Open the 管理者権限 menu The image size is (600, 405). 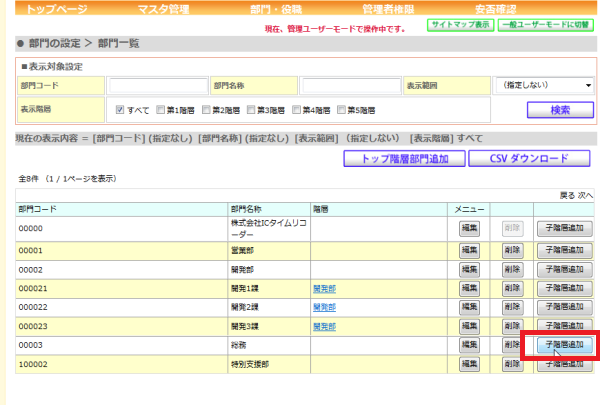(x=388, y=9)
